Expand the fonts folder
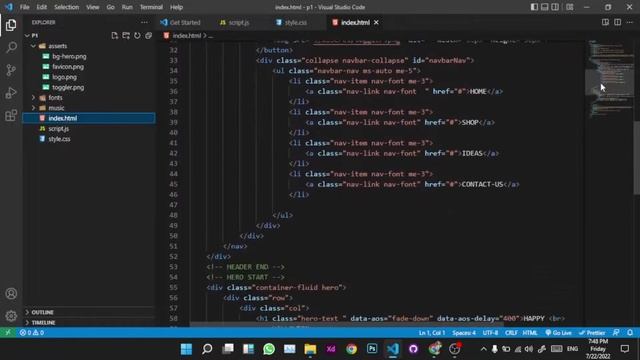This screenshot has width=640, height=360. tap(33, 98)
